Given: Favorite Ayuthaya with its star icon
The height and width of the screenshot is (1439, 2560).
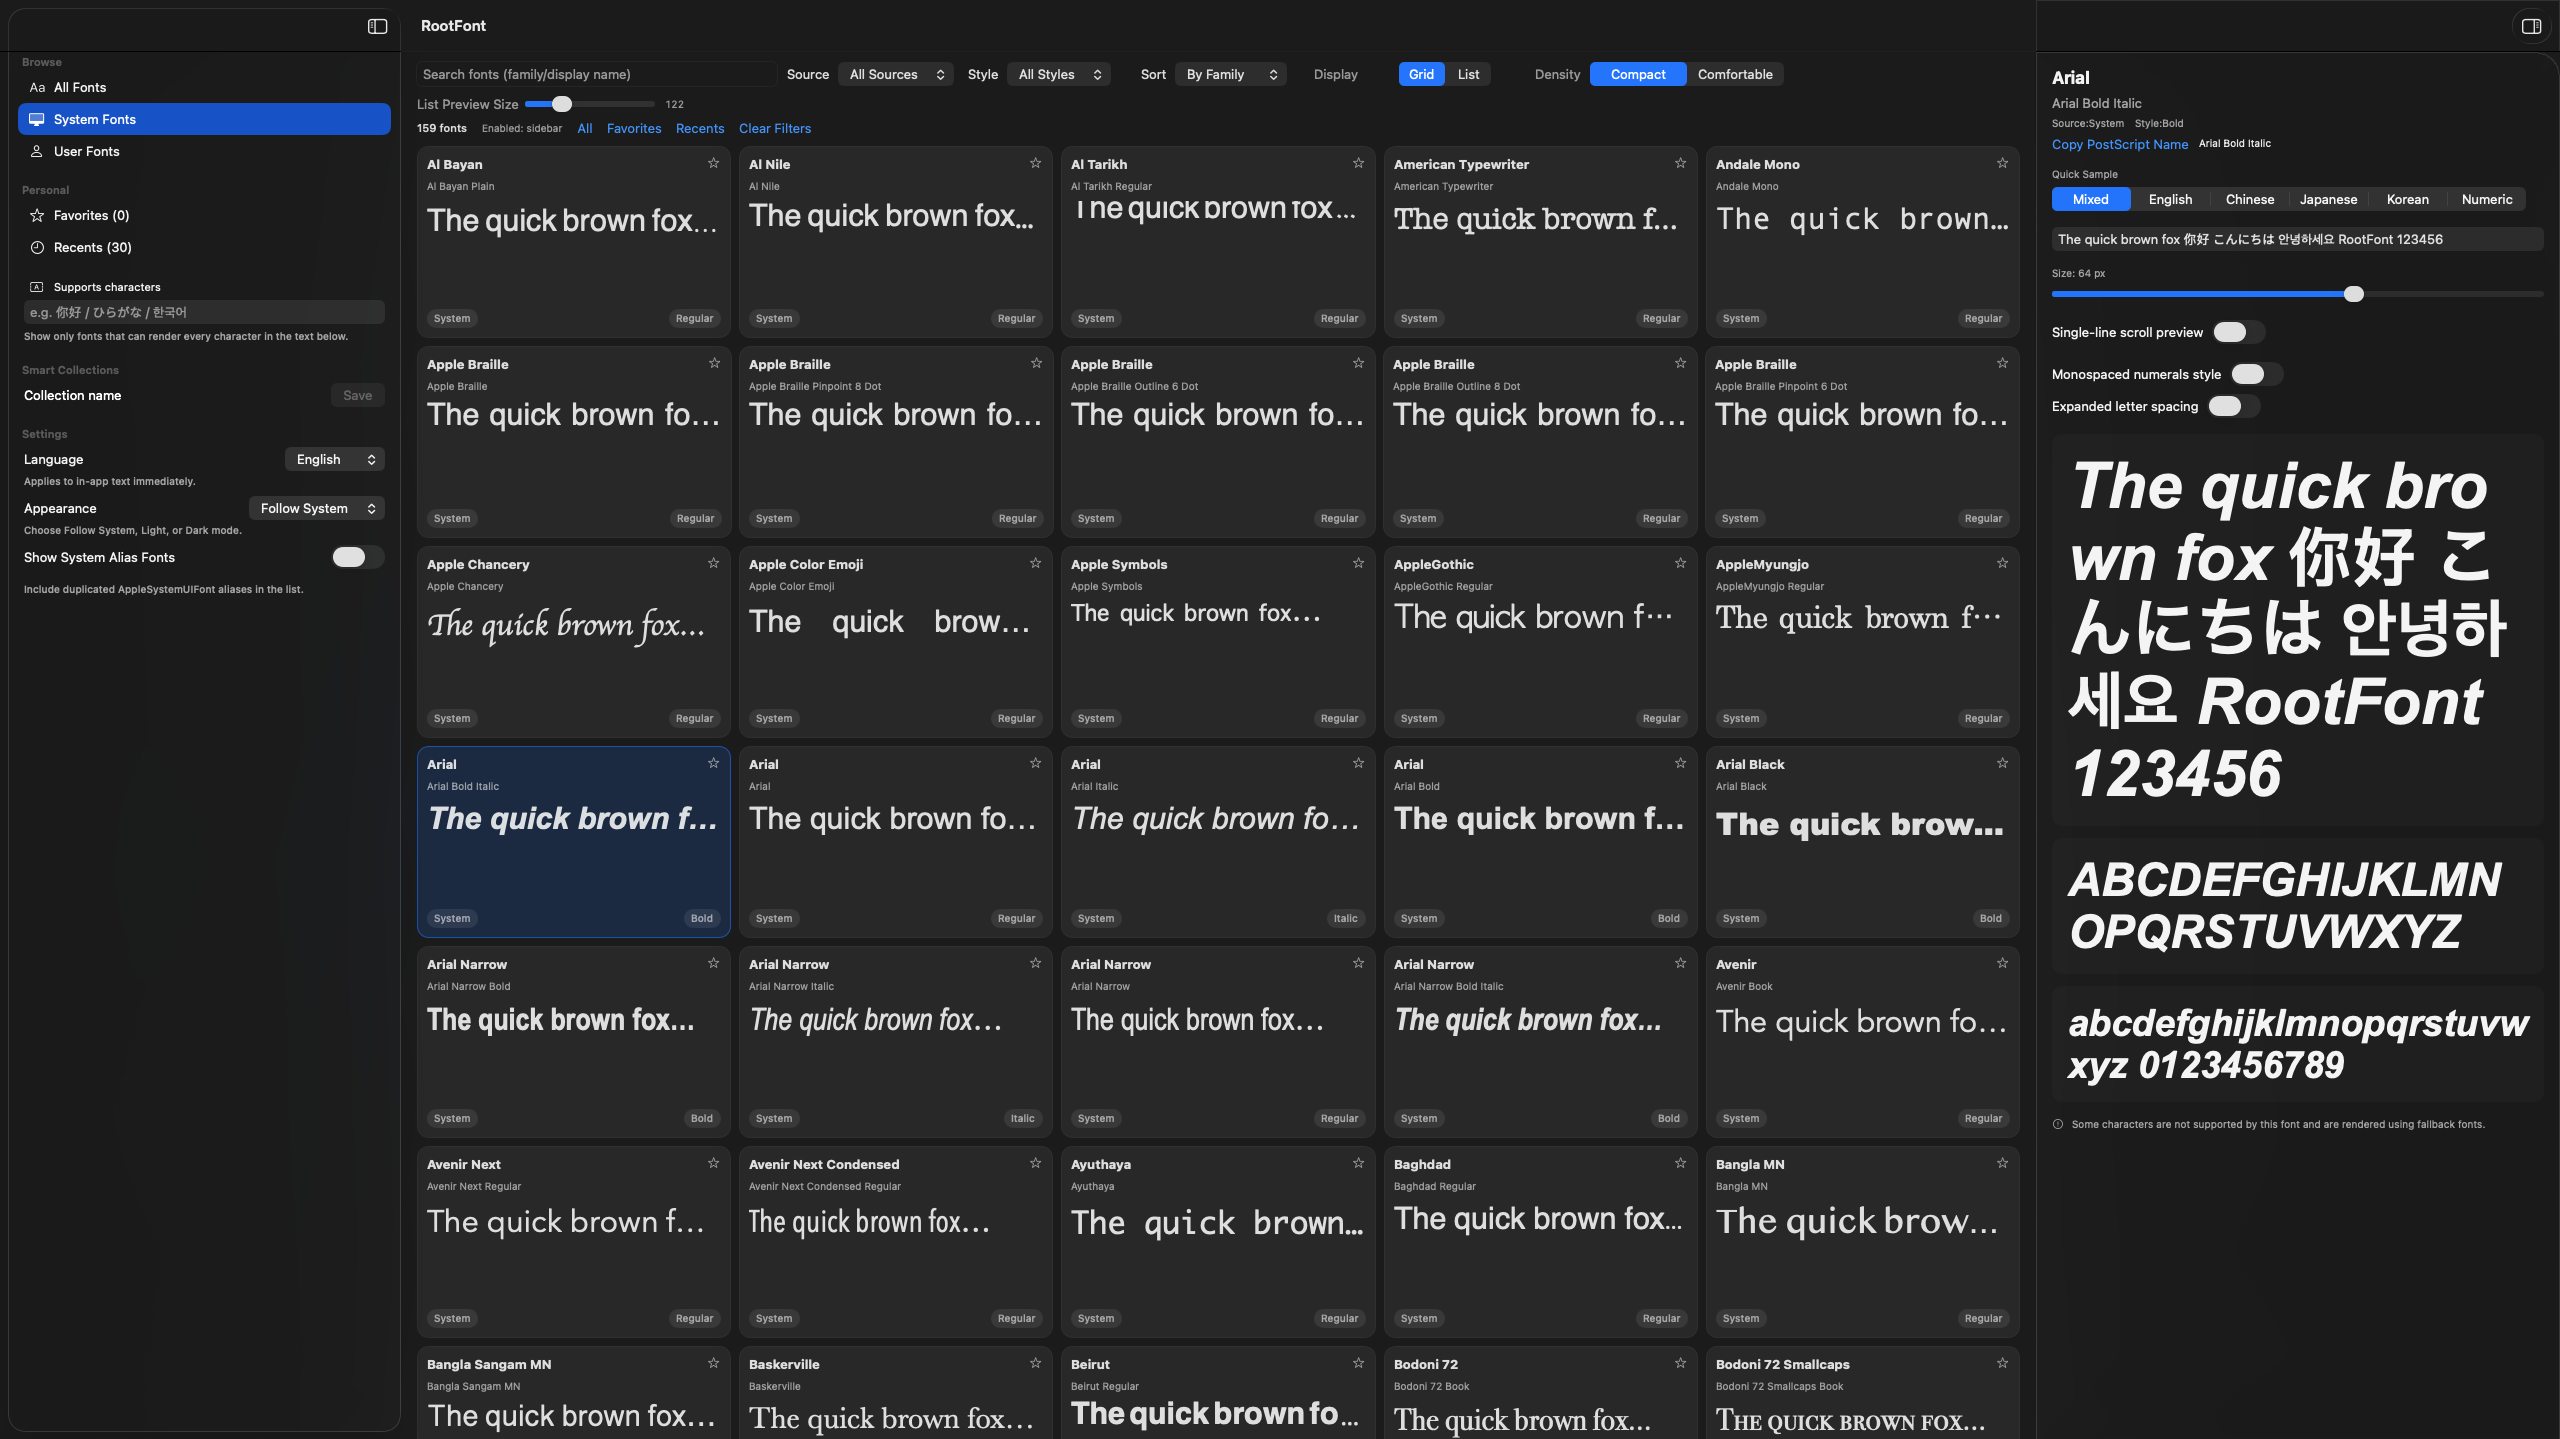Looking at the screenshot, I should [1358, 1163].
